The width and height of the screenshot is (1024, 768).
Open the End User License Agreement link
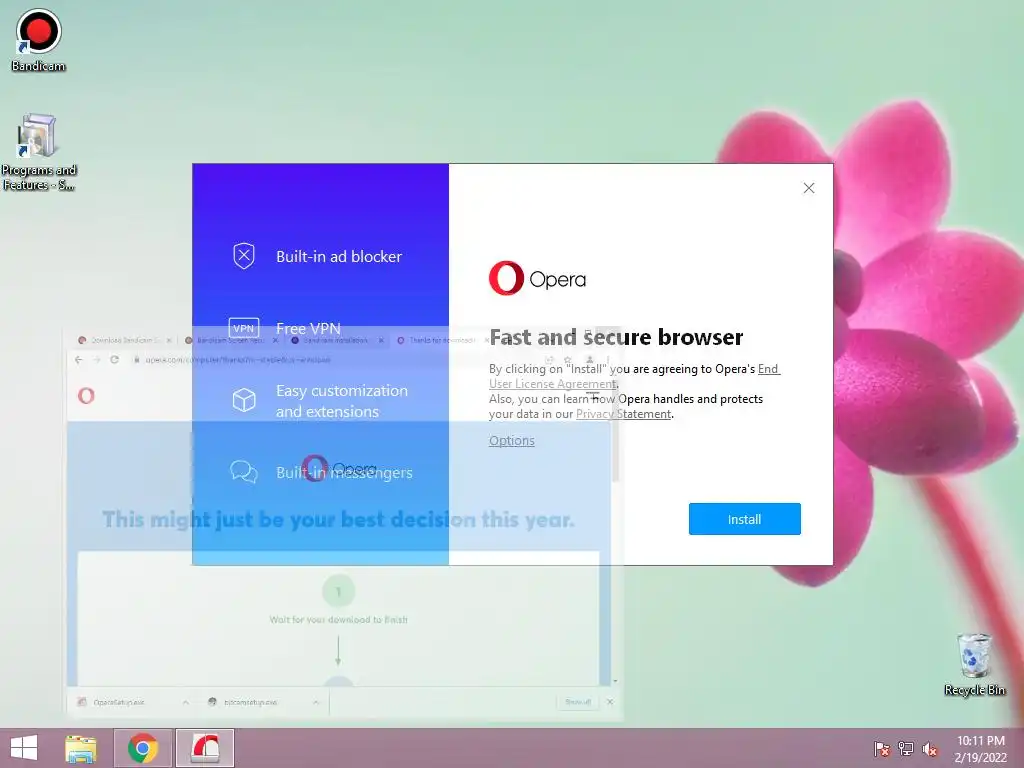pos(634,376)
